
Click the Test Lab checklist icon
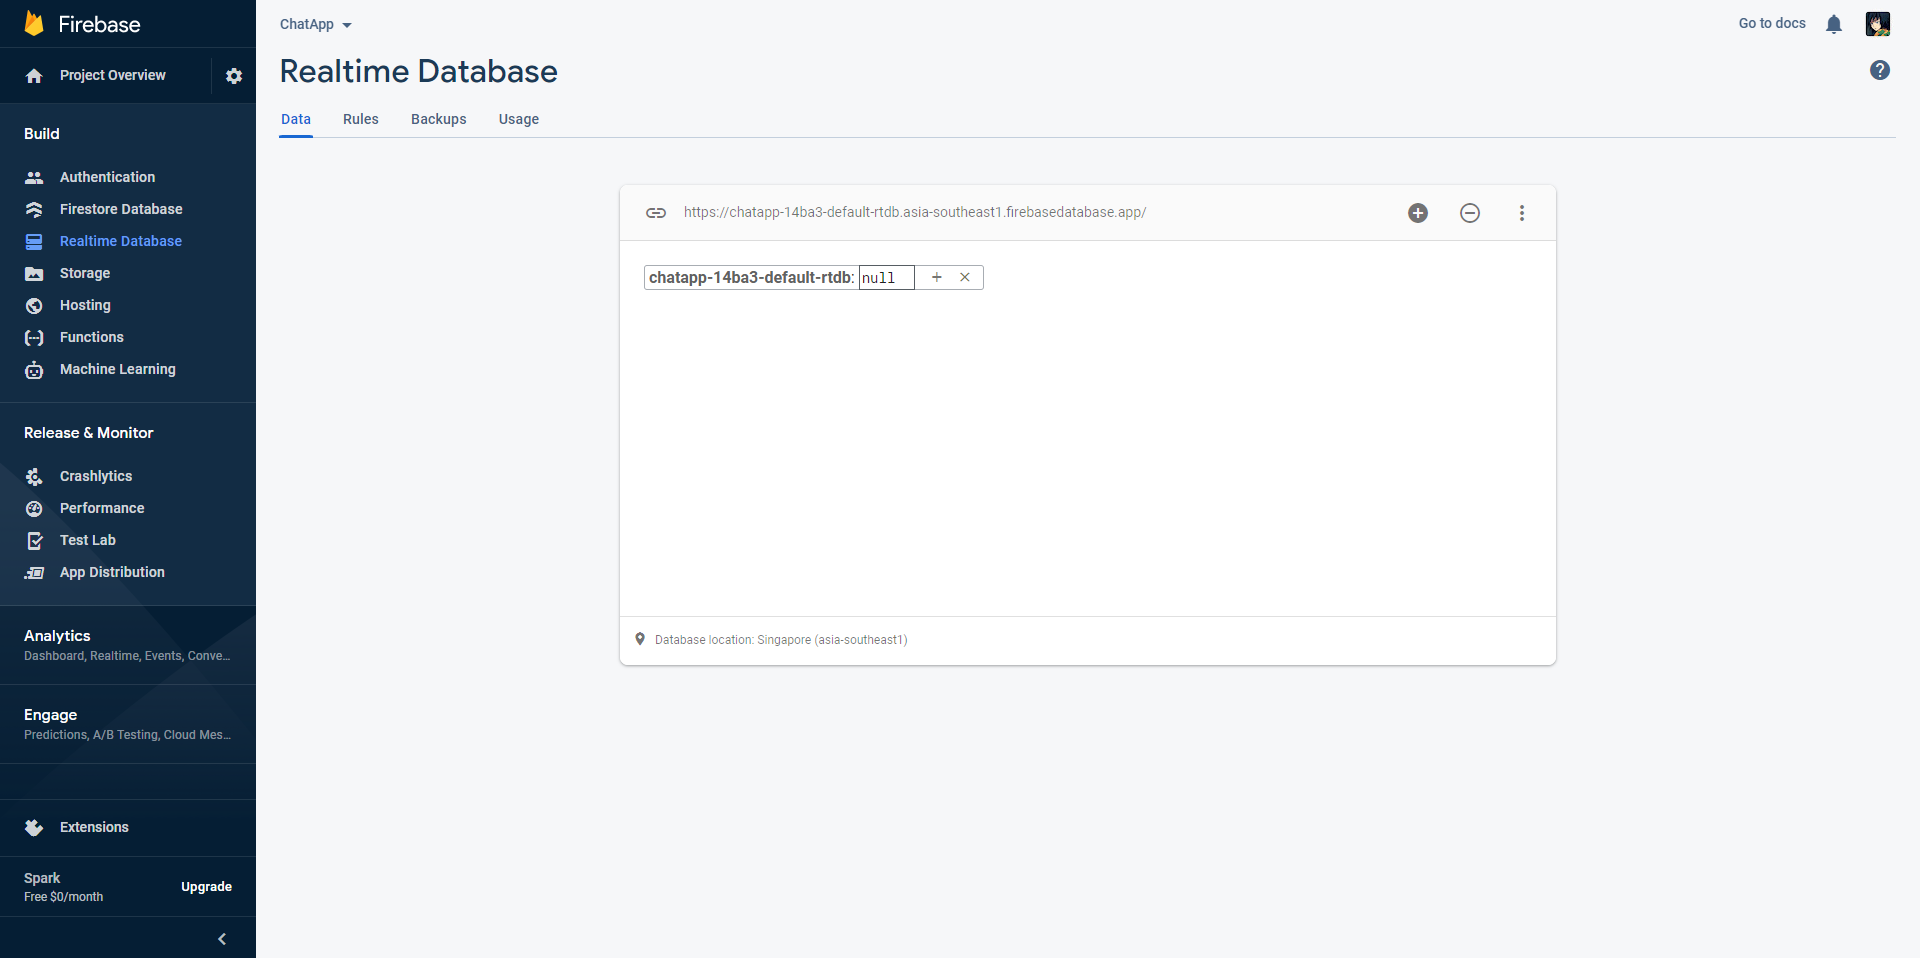point(34,540)
